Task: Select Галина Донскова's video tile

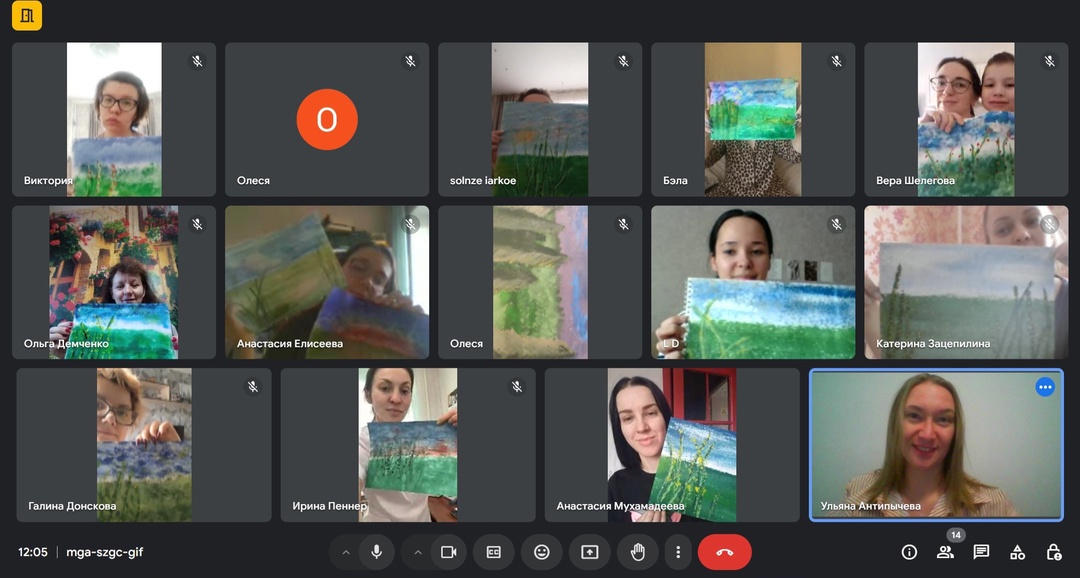Action: [144, 444]
